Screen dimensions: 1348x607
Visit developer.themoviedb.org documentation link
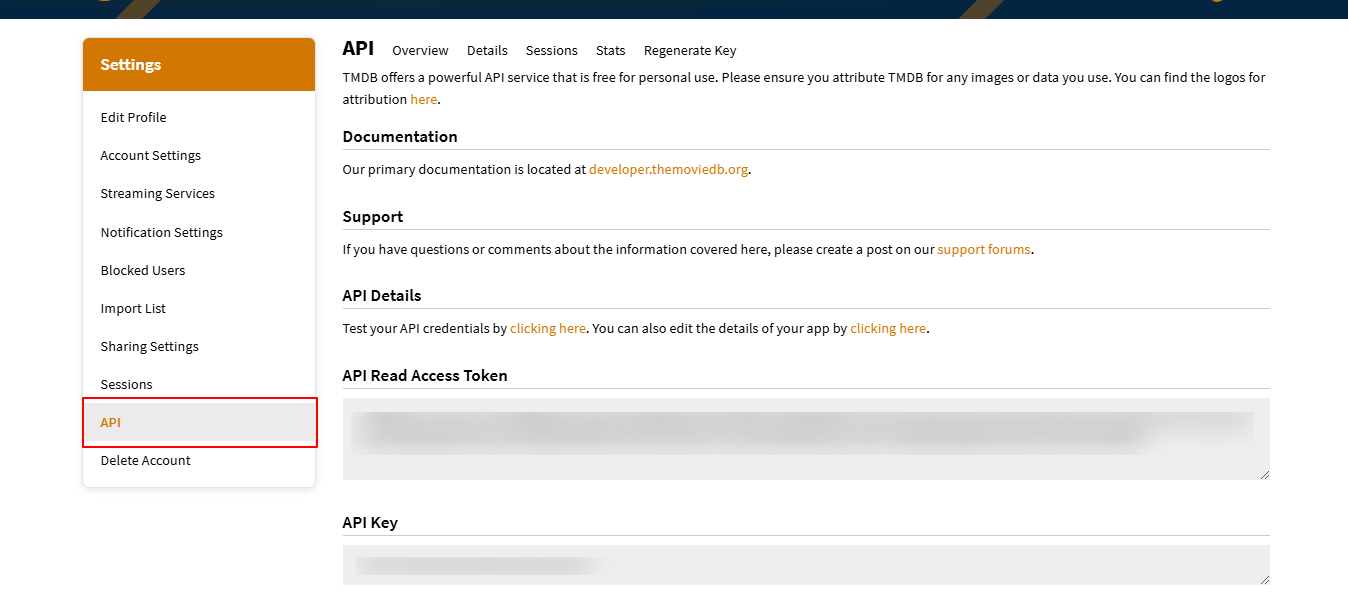coord(668,169)
